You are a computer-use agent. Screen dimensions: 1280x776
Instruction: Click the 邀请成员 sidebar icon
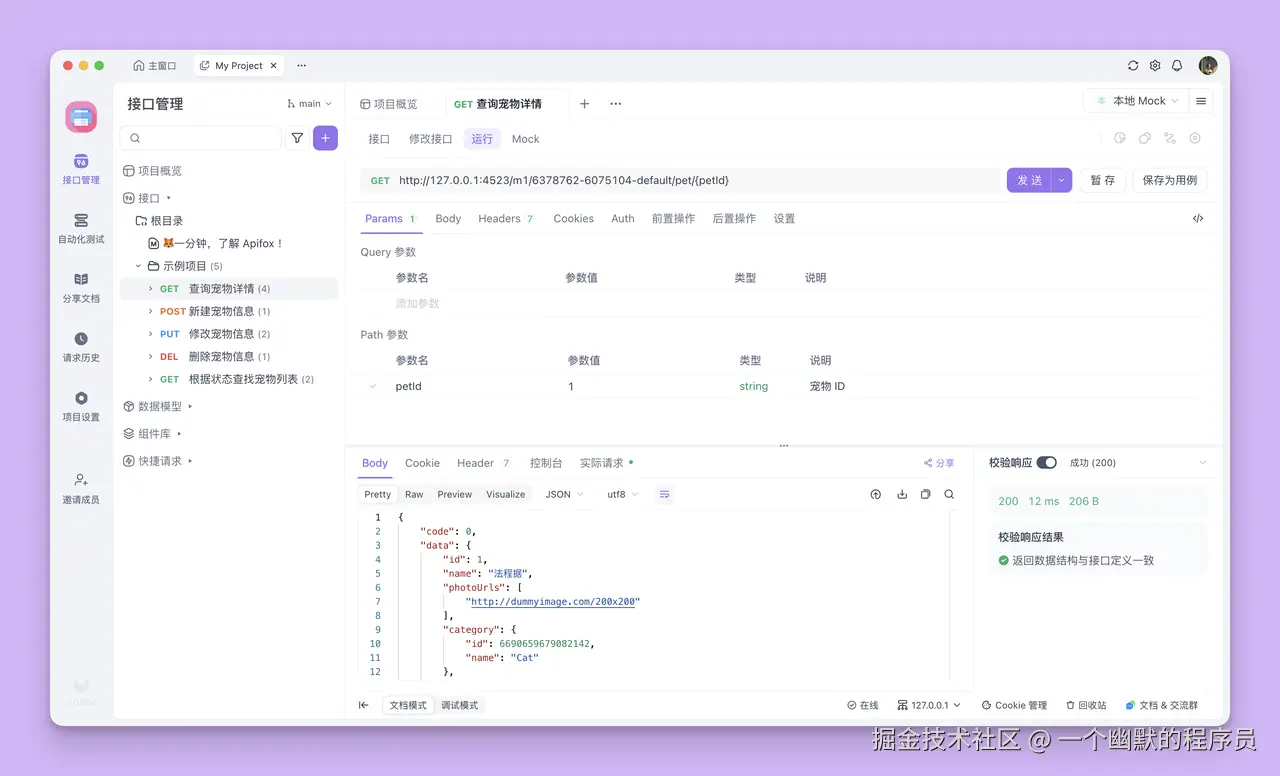click(x=80, y=488)
